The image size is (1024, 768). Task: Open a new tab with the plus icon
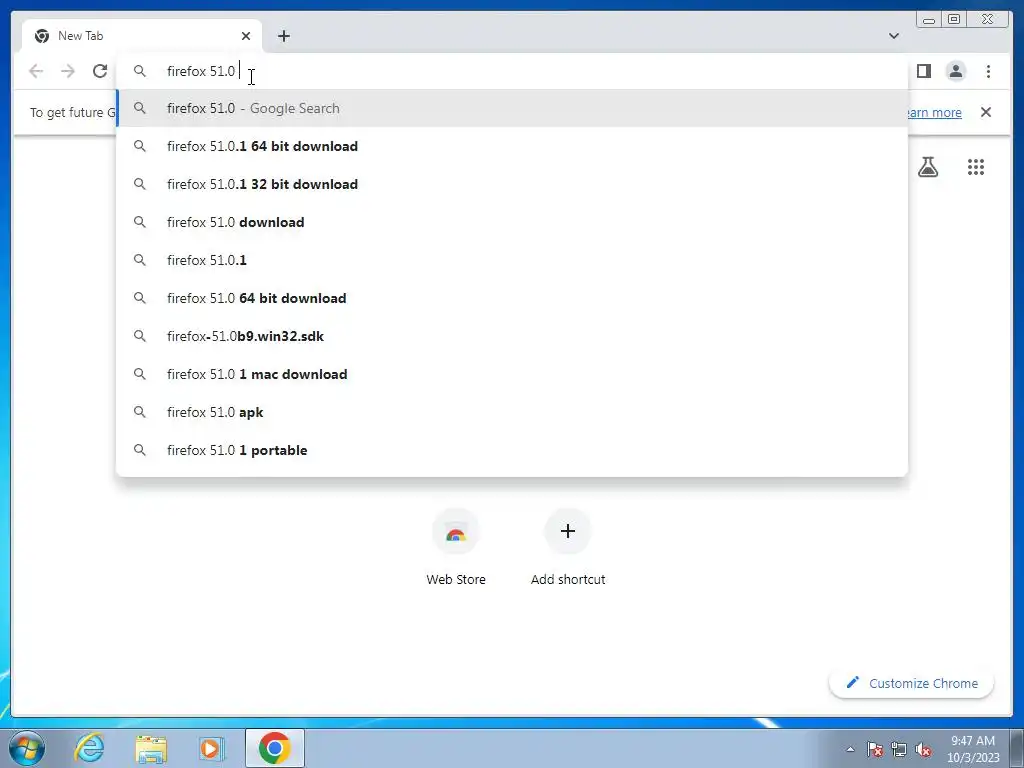[283, 36]
